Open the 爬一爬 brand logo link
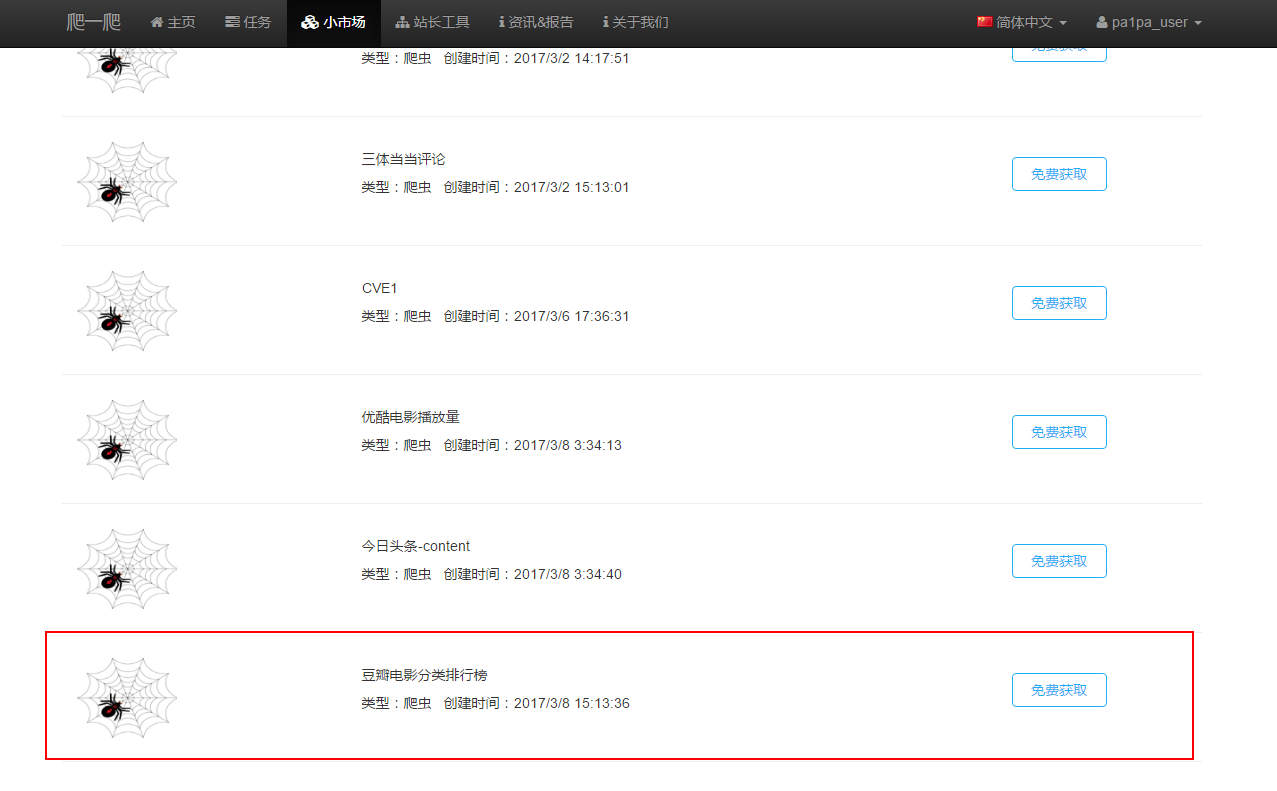The height and width of the screenshot is (791, 1277). (94, 22)
